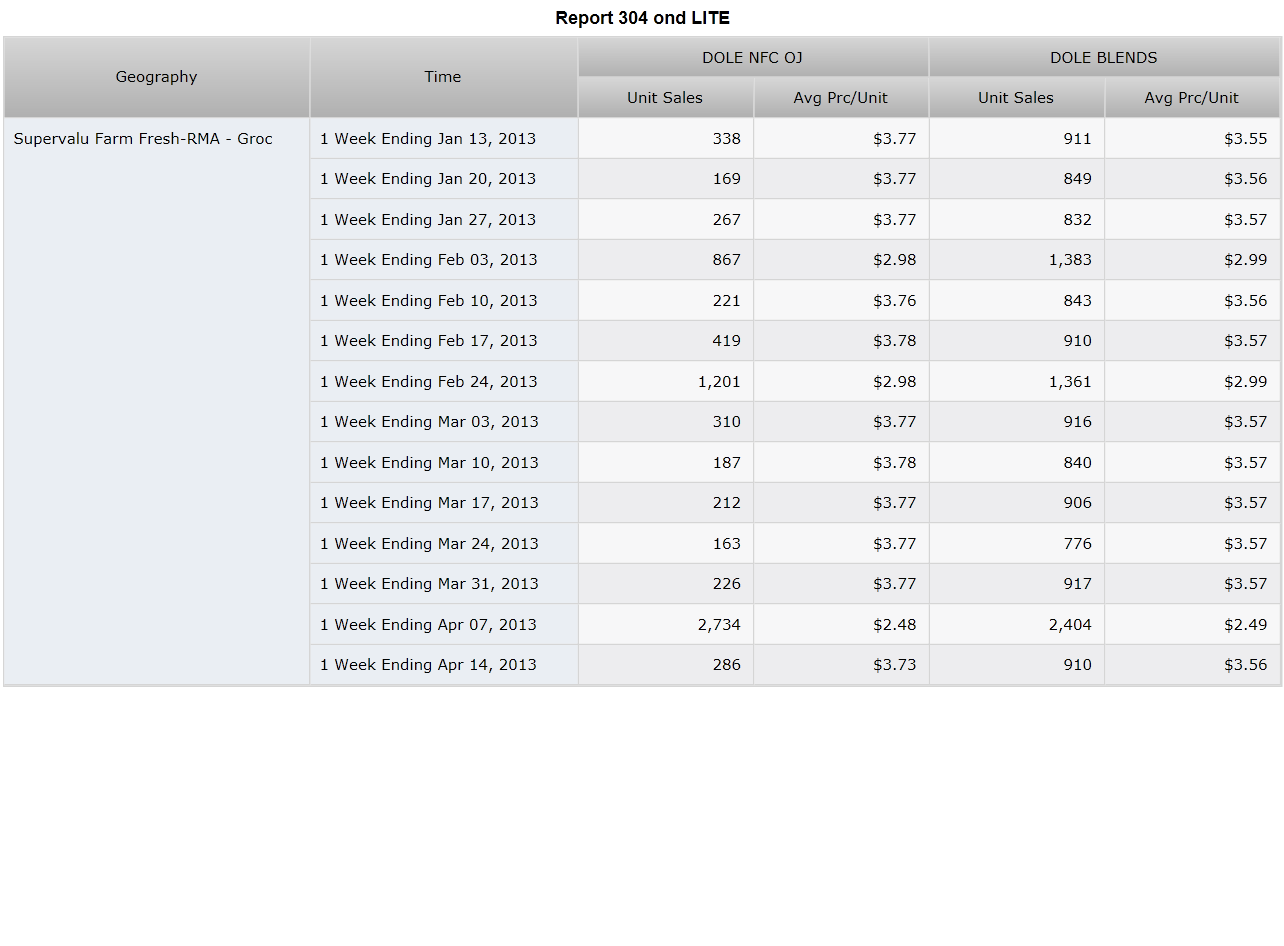1284x946 pixels.
Task: Select row 1 Week Ending Mar 17, 2013
Action: [444, 503]
